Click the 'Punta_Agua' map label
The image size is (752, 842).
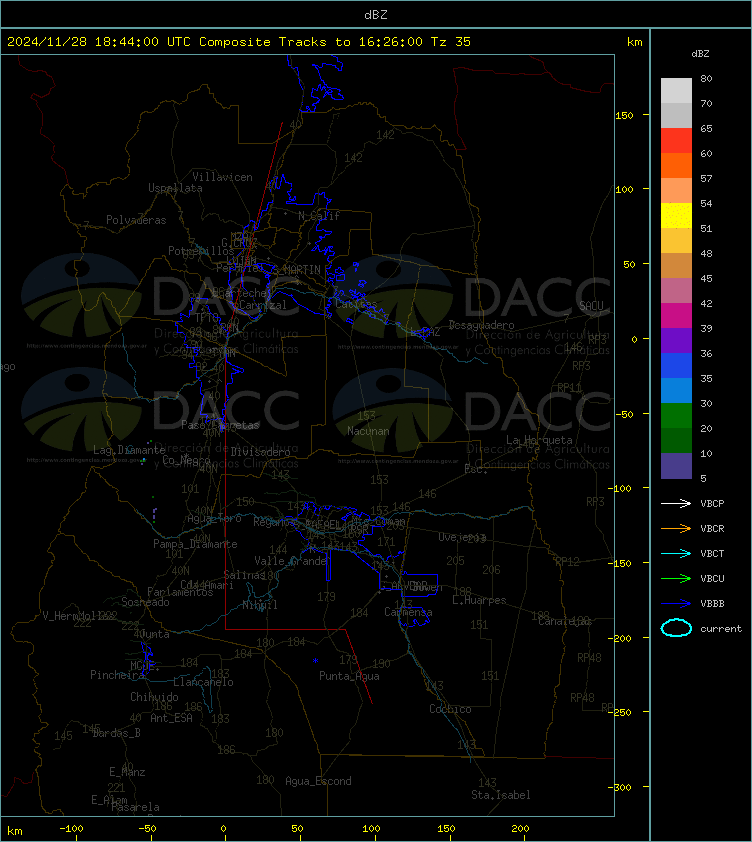[349, 676]
